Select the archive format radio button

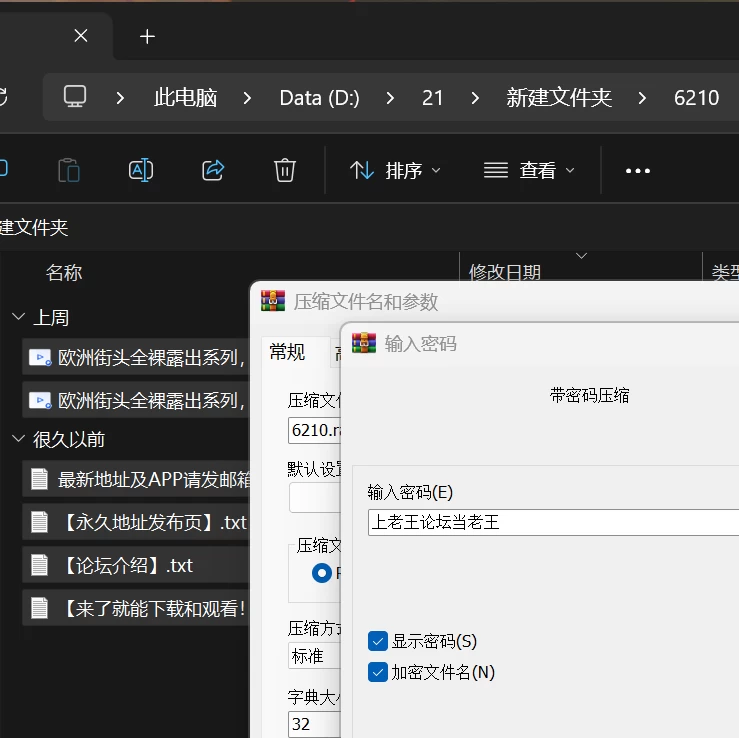click(x=322, y=574)
